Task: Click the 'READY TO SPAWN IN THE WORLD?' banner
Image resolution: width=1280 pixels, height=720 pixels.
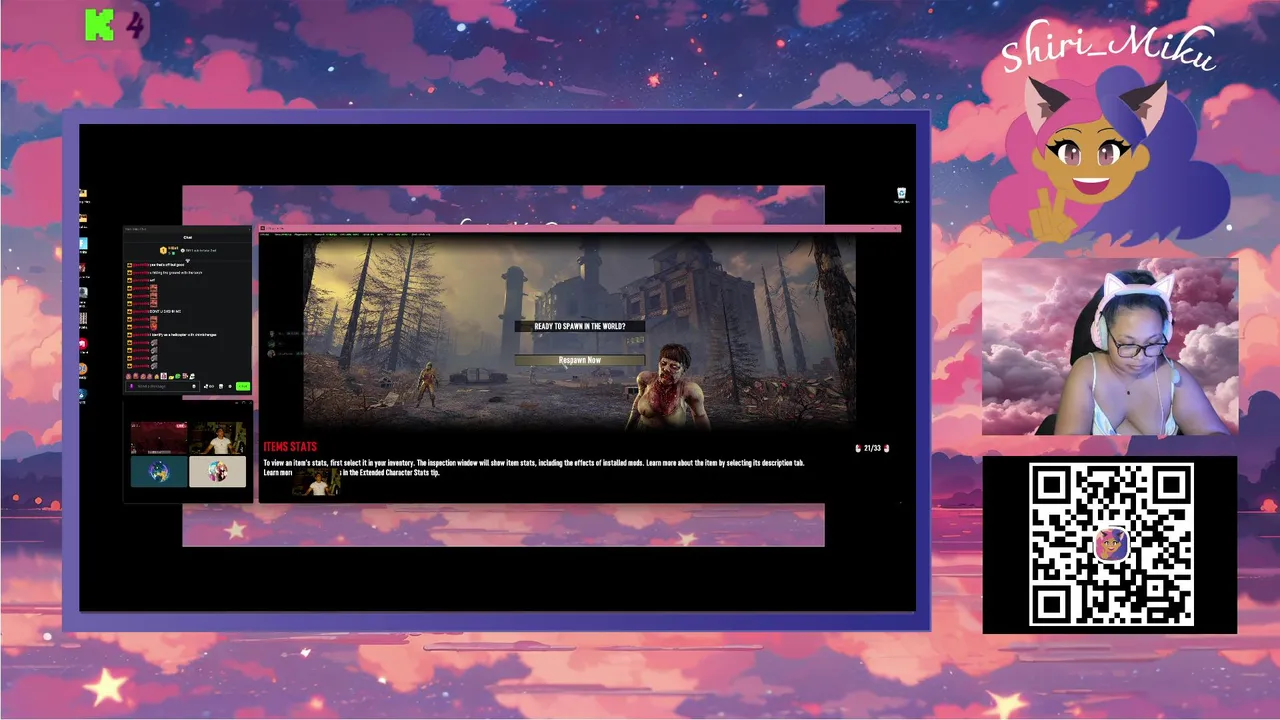Action: tap(580, 326)
